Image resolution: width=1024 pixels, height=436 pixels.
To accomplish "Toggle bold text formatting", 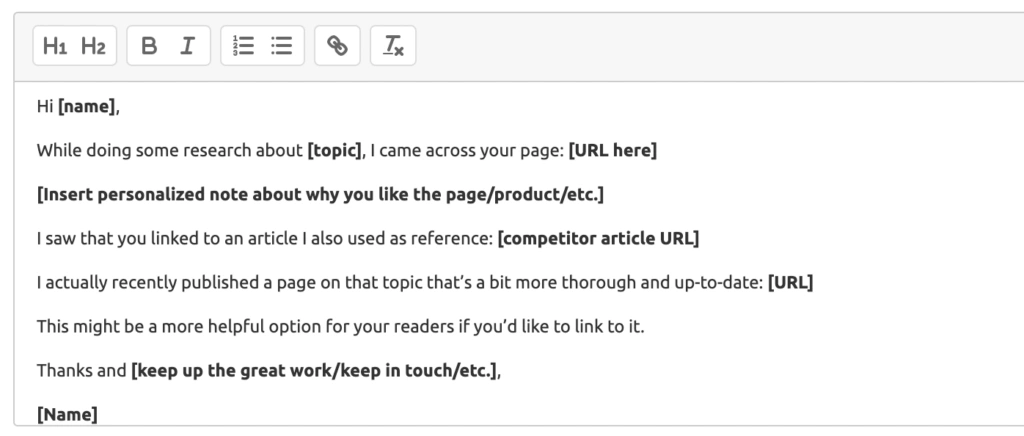I will (x=149, y=46).
